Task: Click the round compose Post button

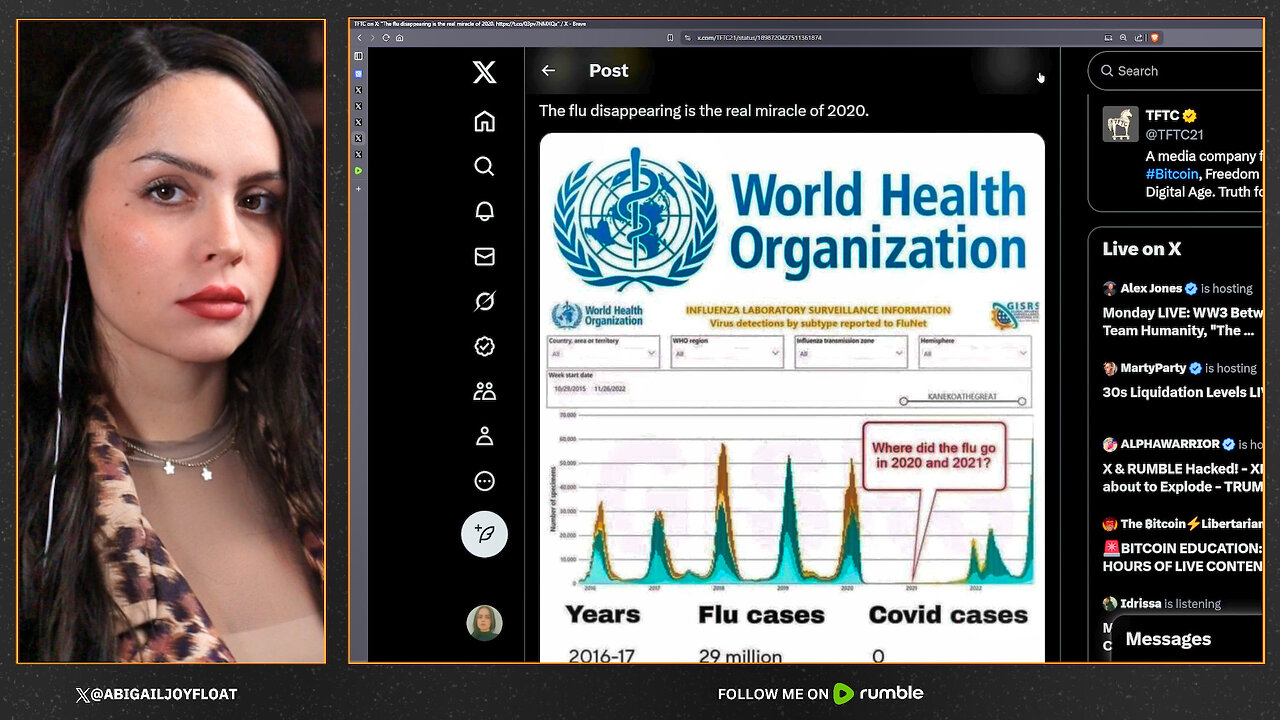Action: (484, 534)
